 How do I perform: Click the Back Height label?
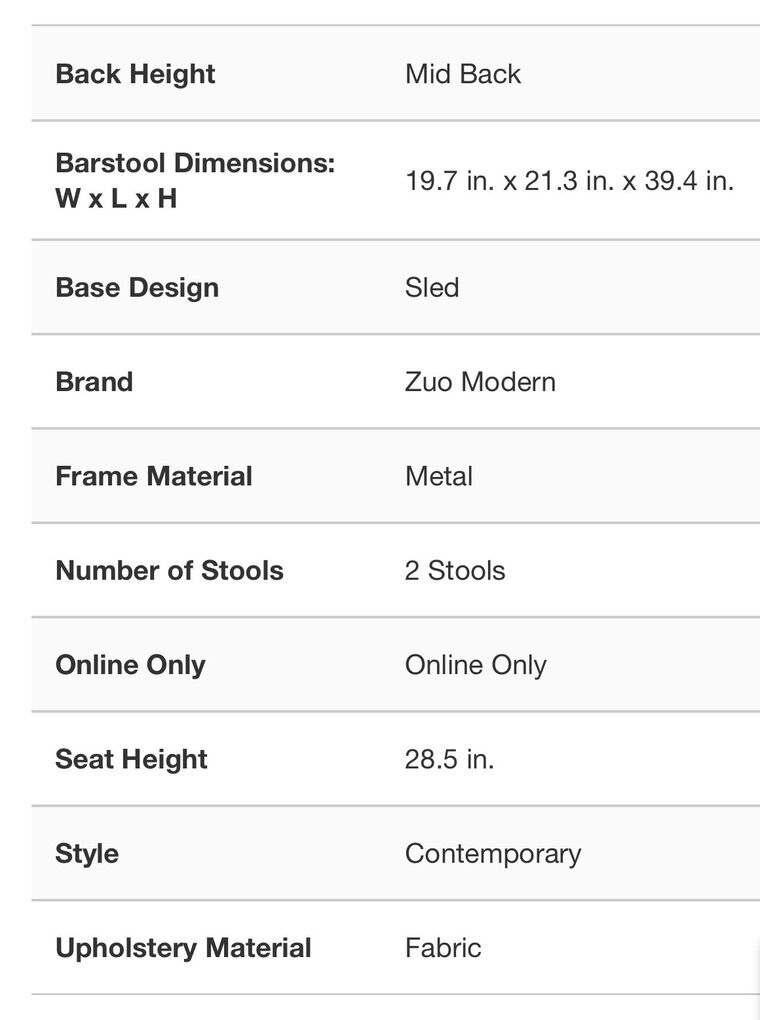coord(135,74)
